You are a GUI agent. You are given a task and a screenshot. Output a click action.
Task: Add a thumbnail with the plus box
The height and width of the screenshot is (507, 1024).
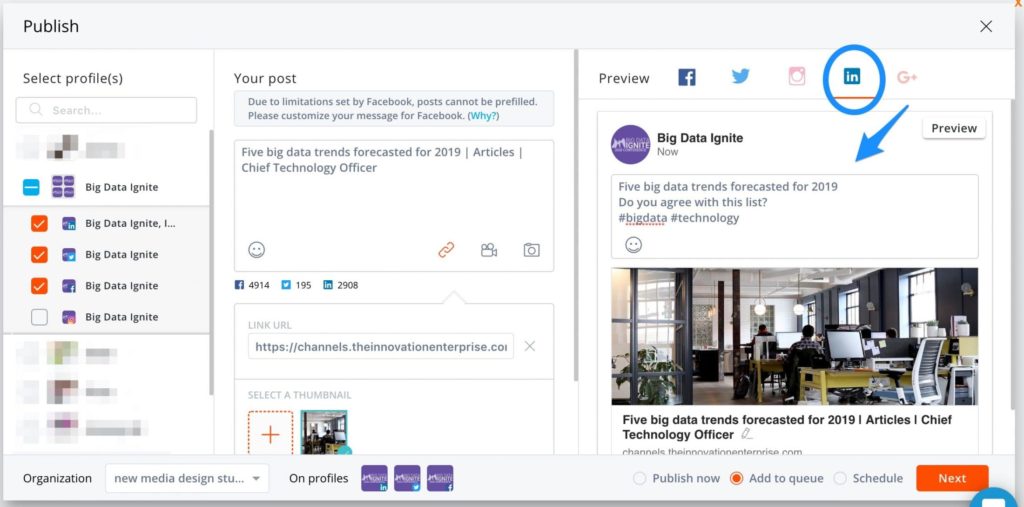(x=270, y=434)
